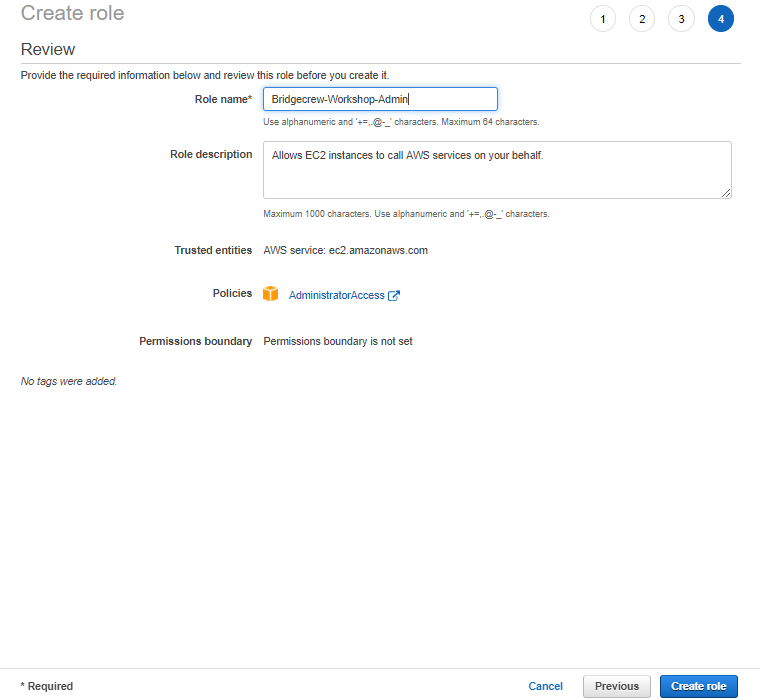Click the Role name input field
Image resolution: width=760 pixels, height=700 pixels.
[380, 99]
